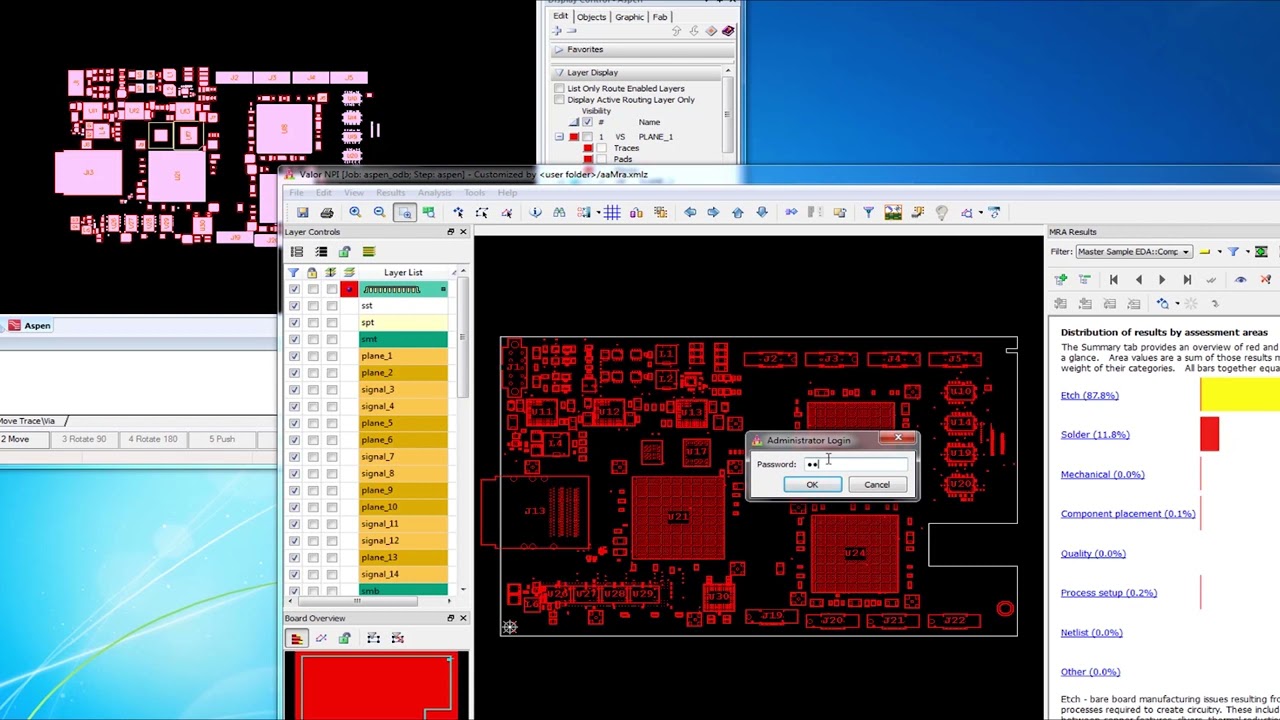Image resolution: width=1280 pixels, height=720 pixels.
Task: Pan up with the blue up arrow
Action: [x=738, y=212]
